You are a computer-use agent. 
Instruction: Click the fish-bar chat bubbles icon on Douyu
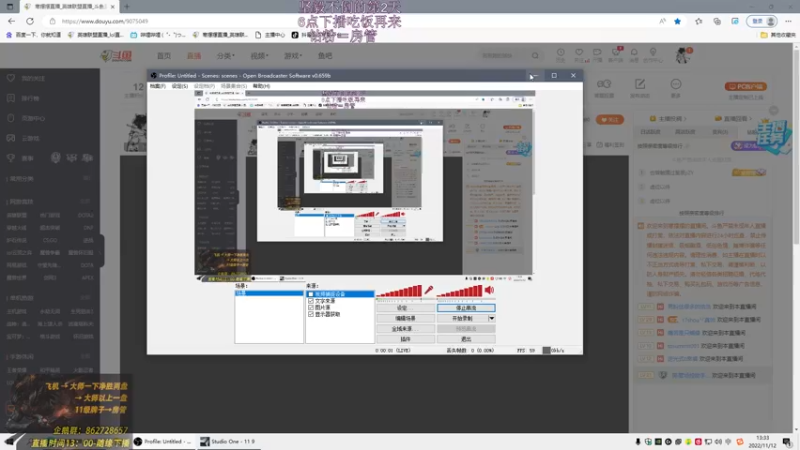click(x=604, y=84)
